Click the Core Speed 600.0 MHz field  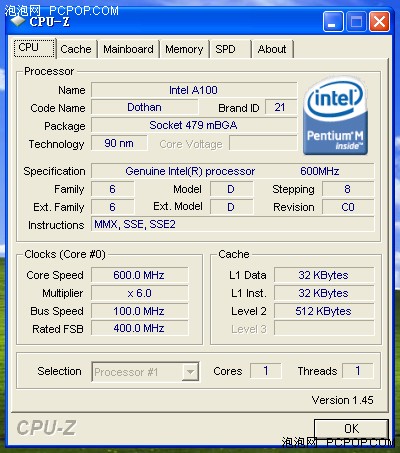click(140, 275)
